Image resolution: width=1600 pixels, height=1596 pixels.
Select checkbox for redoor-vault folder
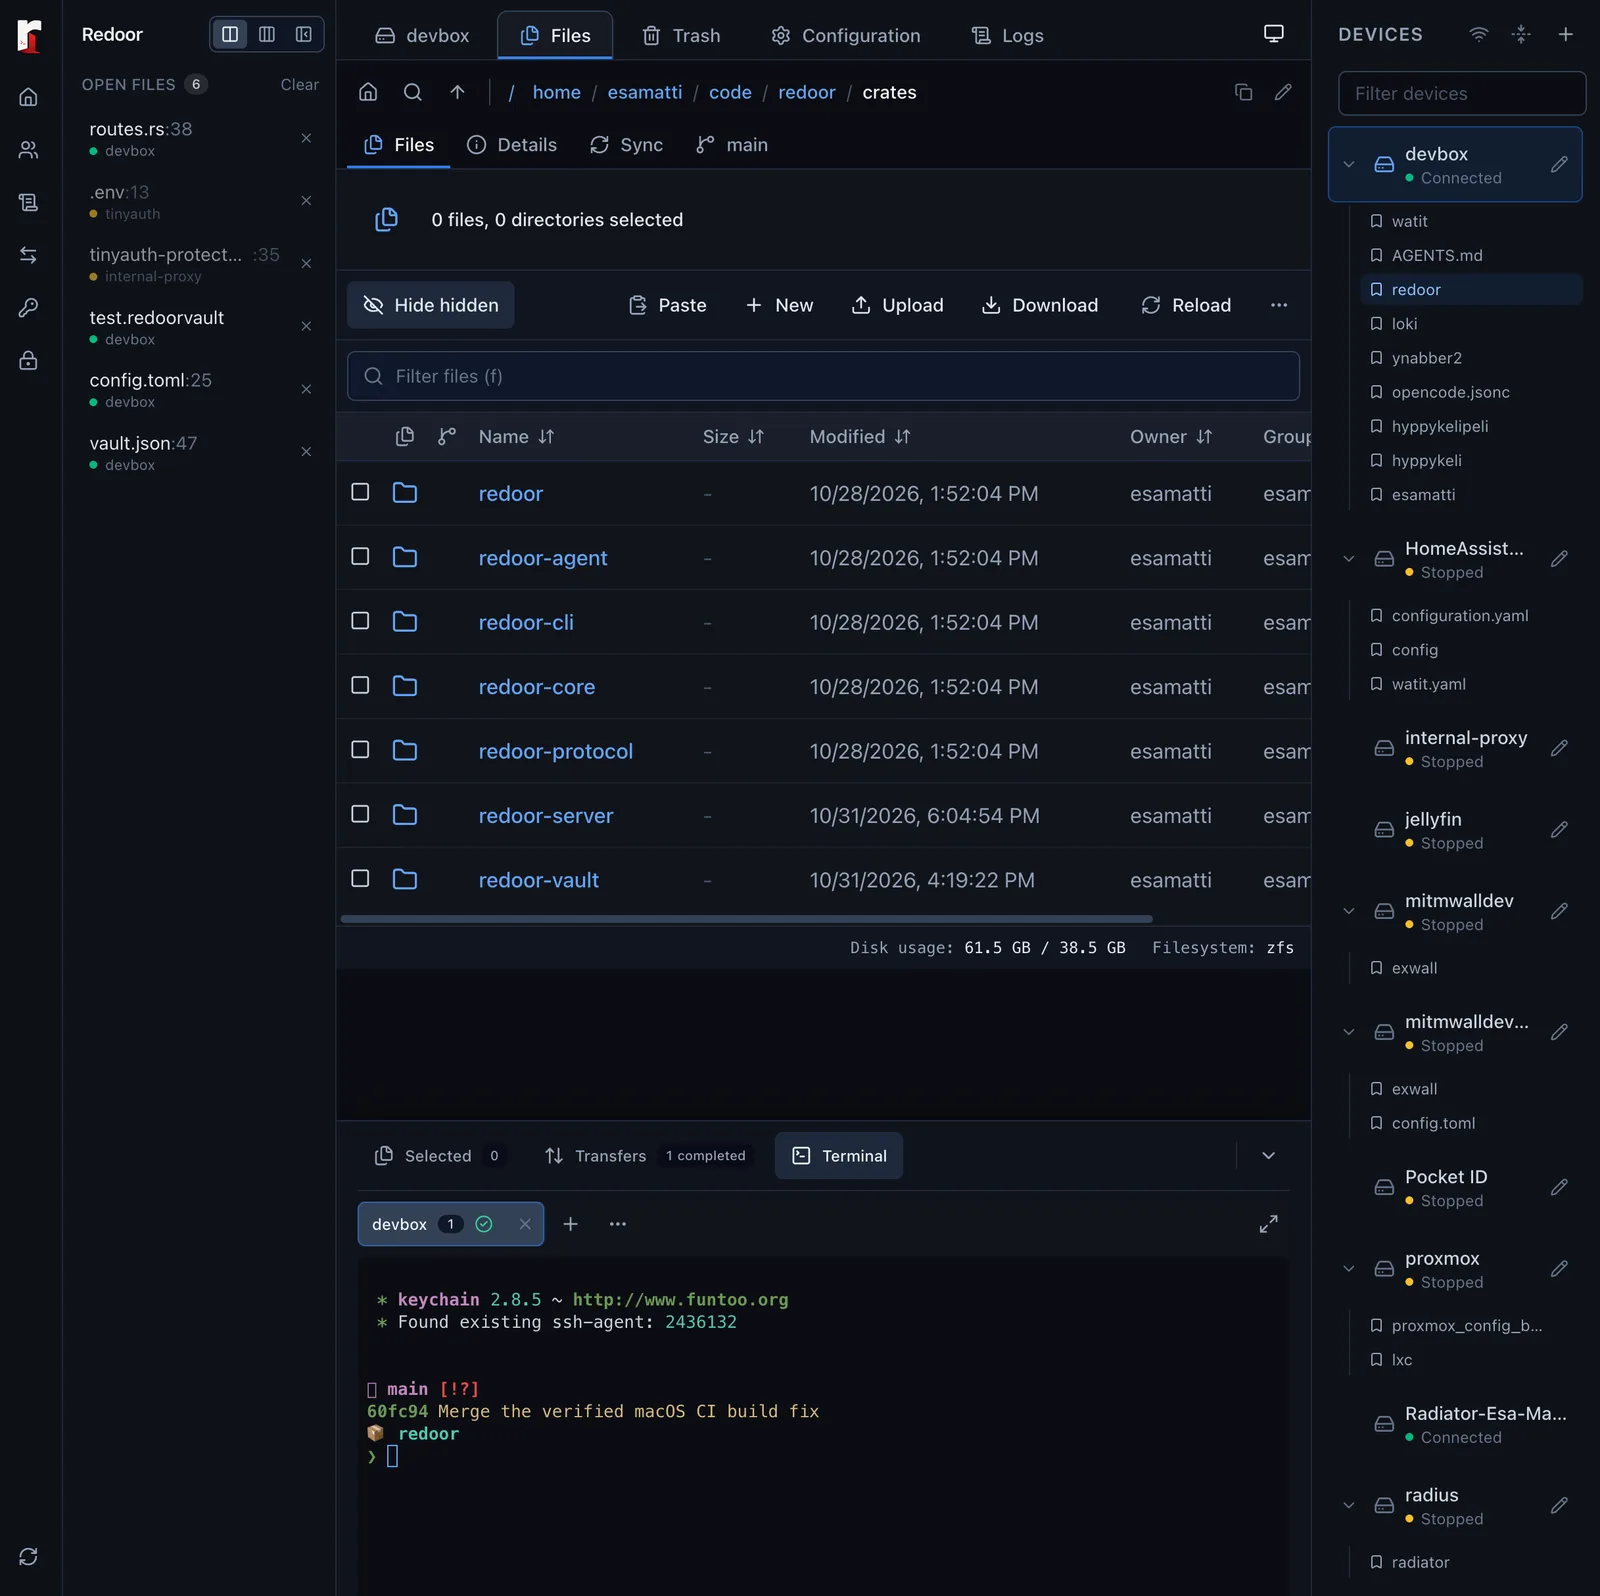click(360, 879)
